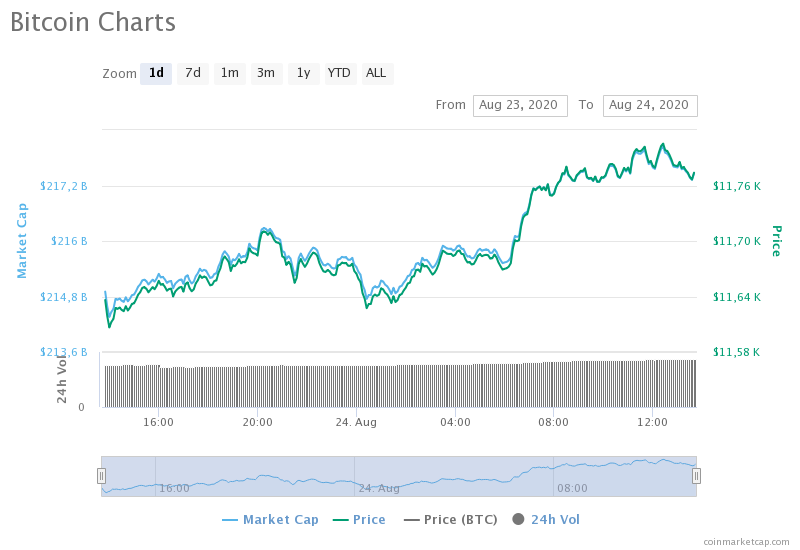Toggle the Market Cap series in legend
Viewport: 800px width, 550px height.
[x=270, y=520]
